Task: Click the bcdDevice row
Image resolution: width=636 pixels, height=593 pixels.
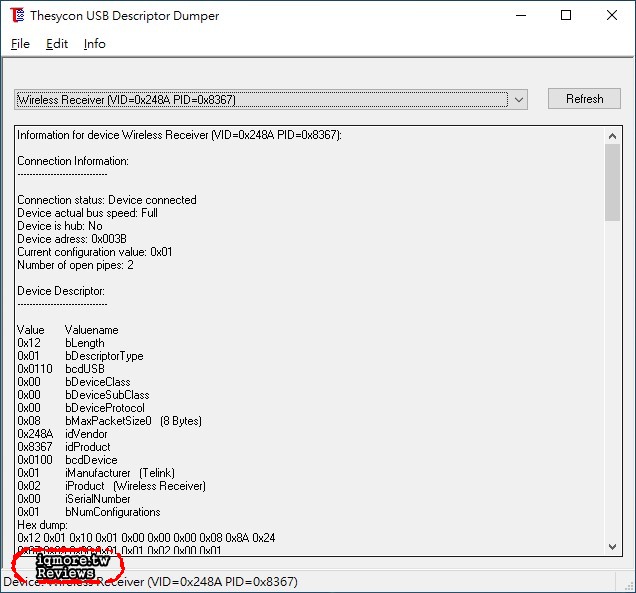Action: coord(67,460)
